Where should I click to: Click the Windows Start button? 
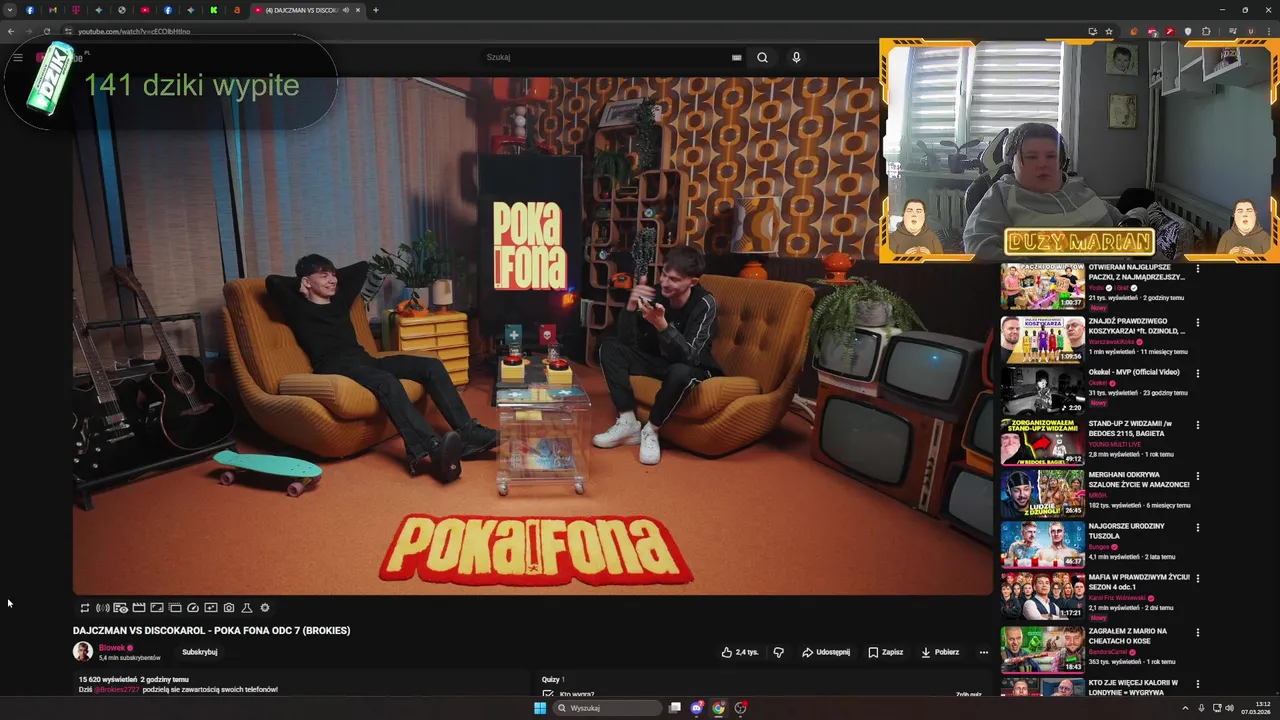click(x=540, y=708)
